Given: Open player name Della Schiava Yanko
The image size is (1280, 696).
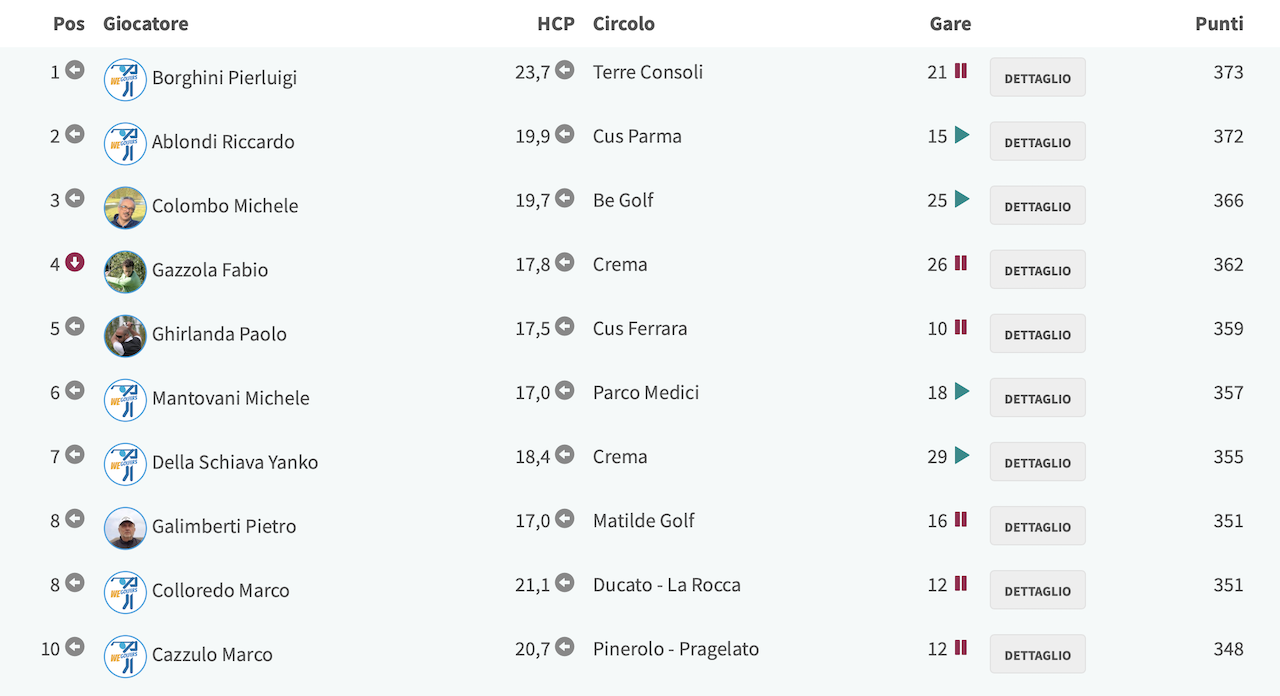Looking at the screenshot, I should click(x=235, y=462).
